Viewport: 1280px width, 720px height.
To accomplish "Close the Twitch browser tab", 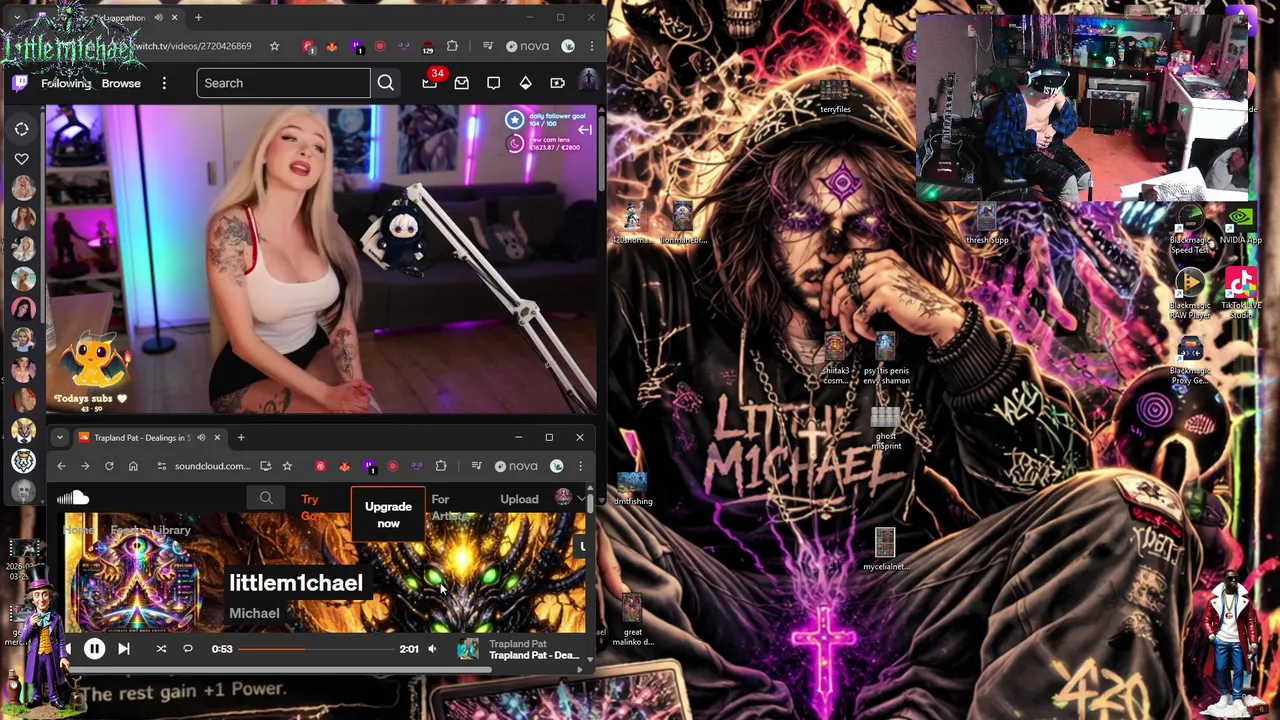I will coord(174,17).
